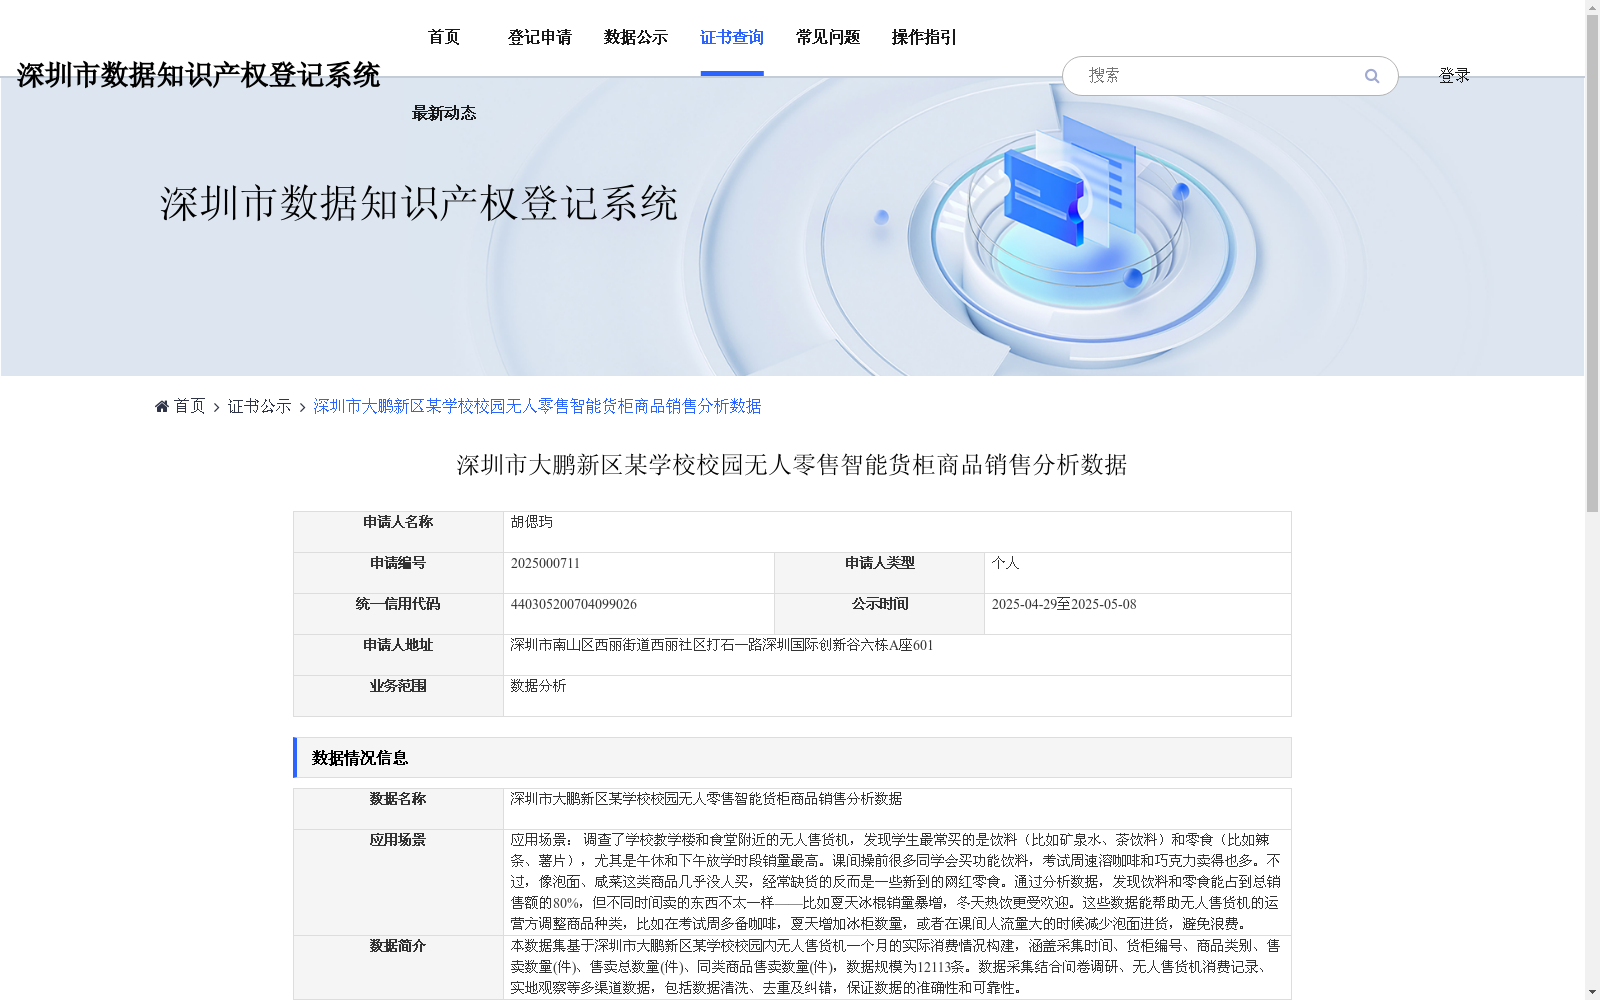Go to 证书公示 breadcrumb link
The image size is (1600, 1000).
point(260,406)
